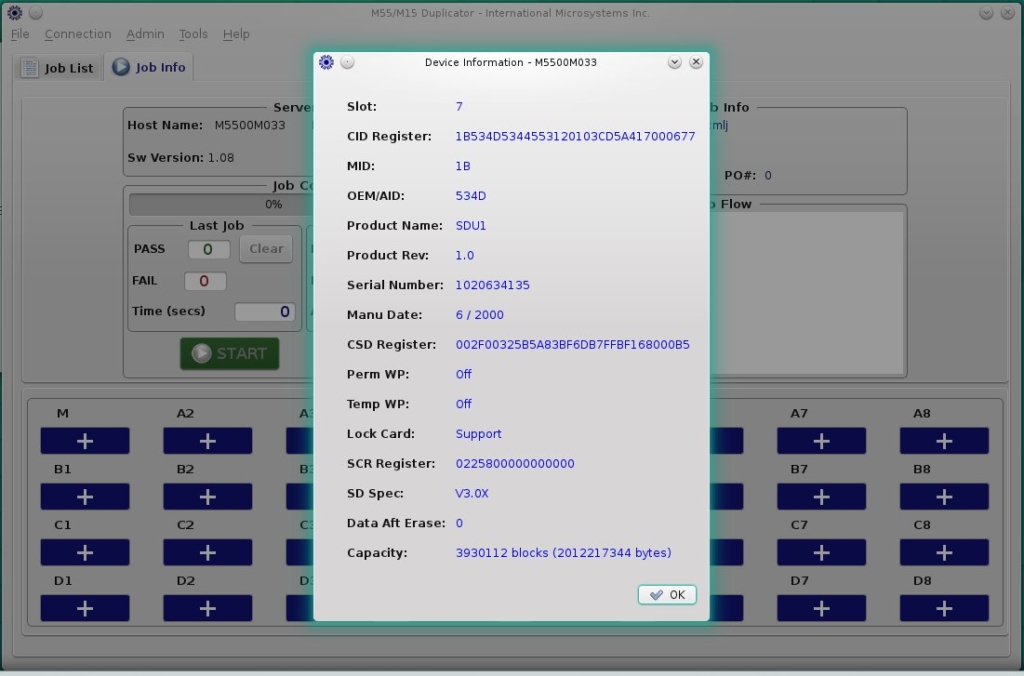Click the SD Spec value V3.0X
This screenshot has width=1024, height=676.
pos(472,493)
